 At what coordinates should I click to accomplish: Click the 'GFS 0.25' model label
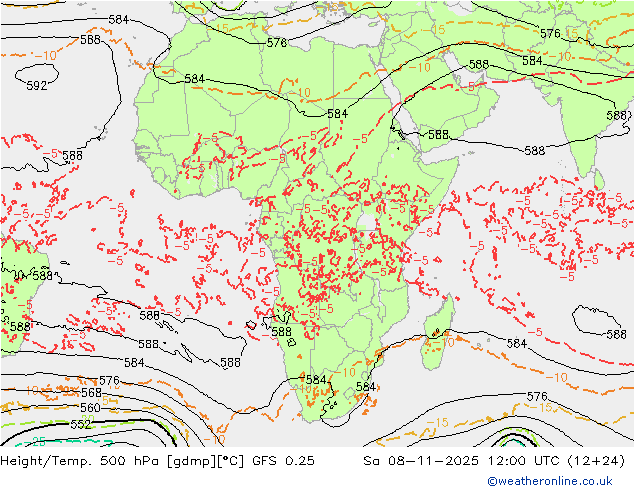point(283,460)
